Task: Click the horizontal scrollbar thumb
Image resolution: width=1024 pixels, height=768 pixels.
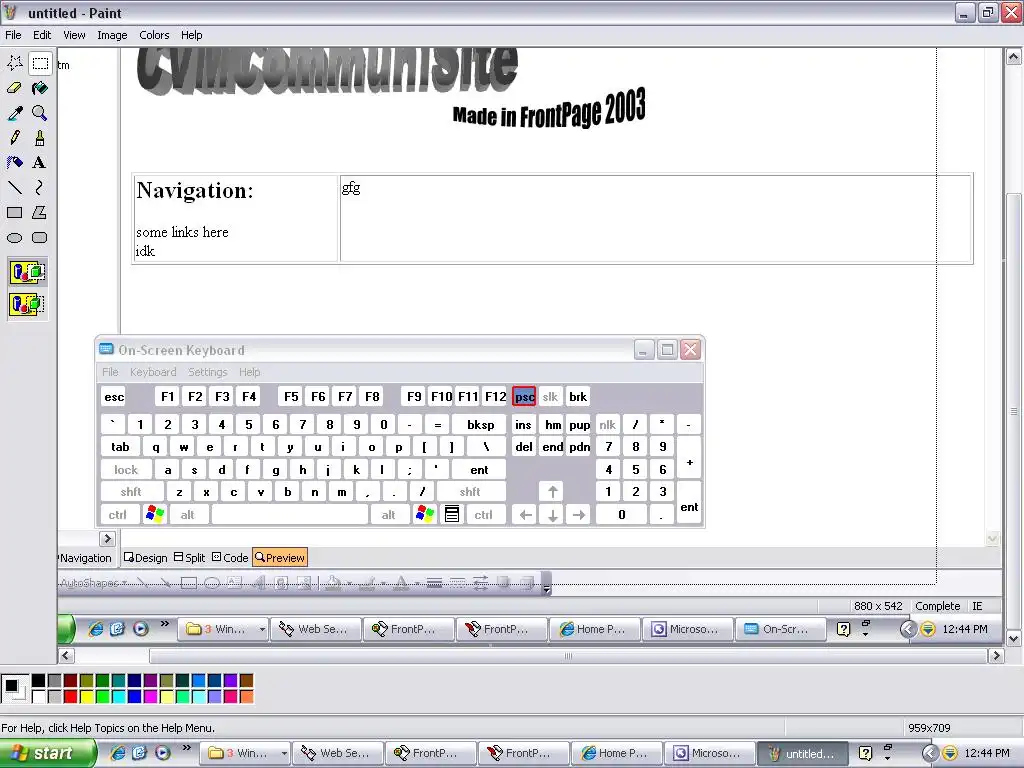Action: coord(568,655)
